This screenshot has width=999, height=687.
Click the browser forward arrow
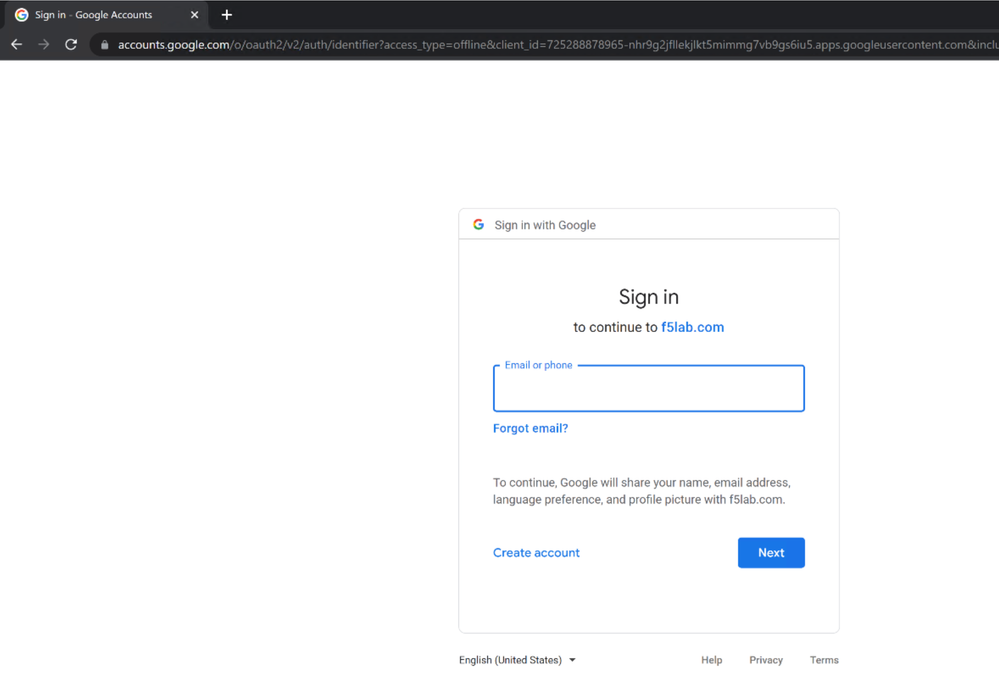coord(44,45)
